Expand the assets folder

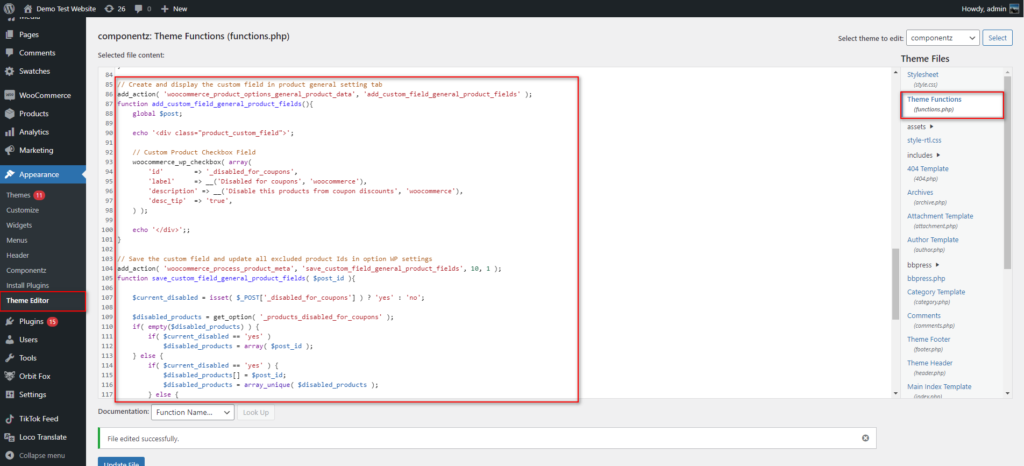(920, 127)
